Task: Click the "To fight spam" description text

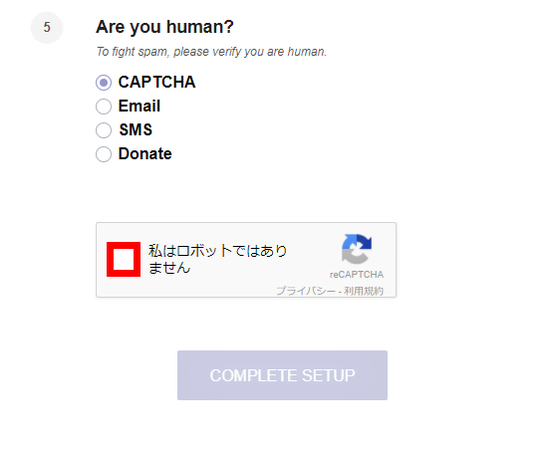Action: [211, 52]
